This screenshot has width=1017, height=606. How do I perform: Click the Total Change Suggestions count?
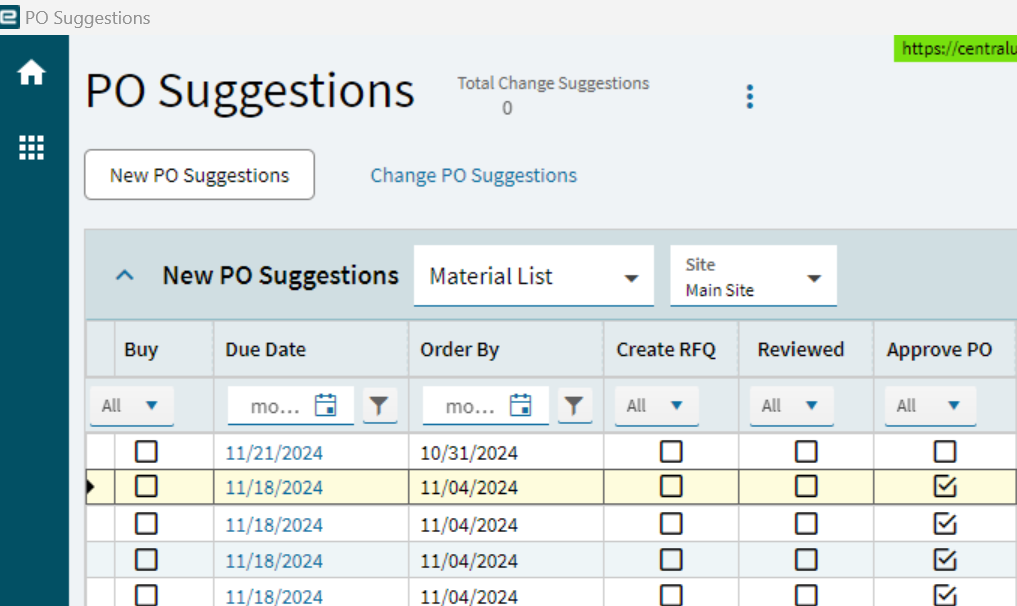pyautogui.click(x=507, y=108)
